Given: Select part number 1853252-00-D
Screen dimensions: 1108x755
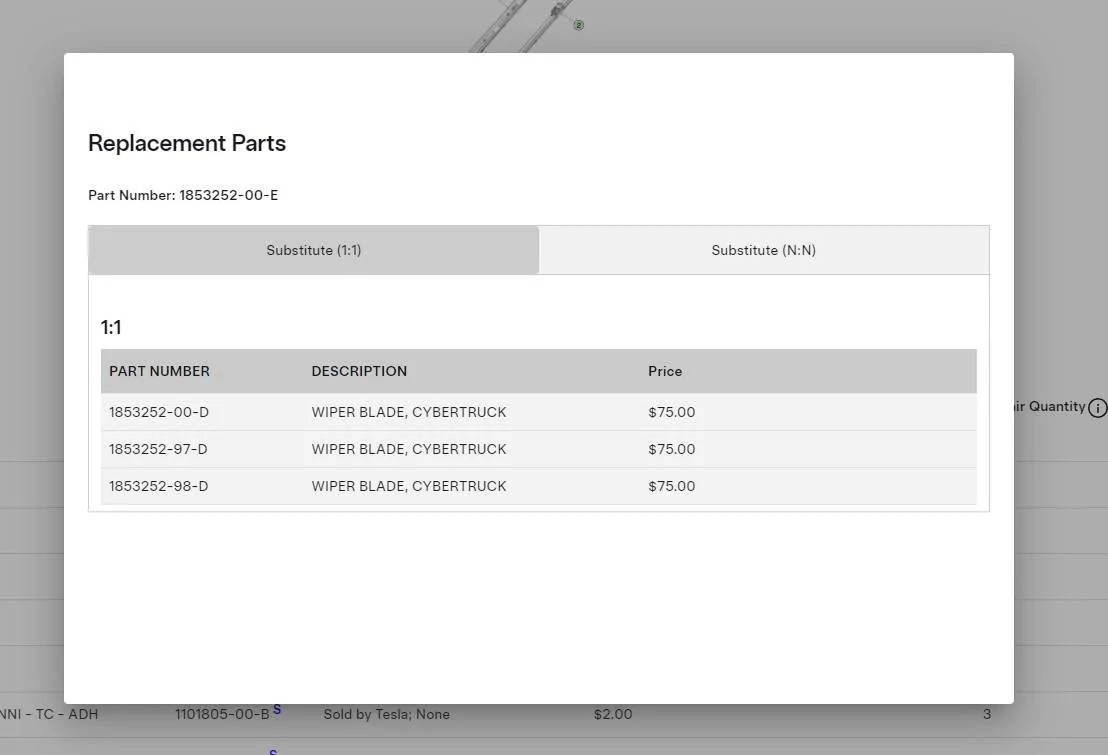Looking at the screenshot, I should (159, 412).
